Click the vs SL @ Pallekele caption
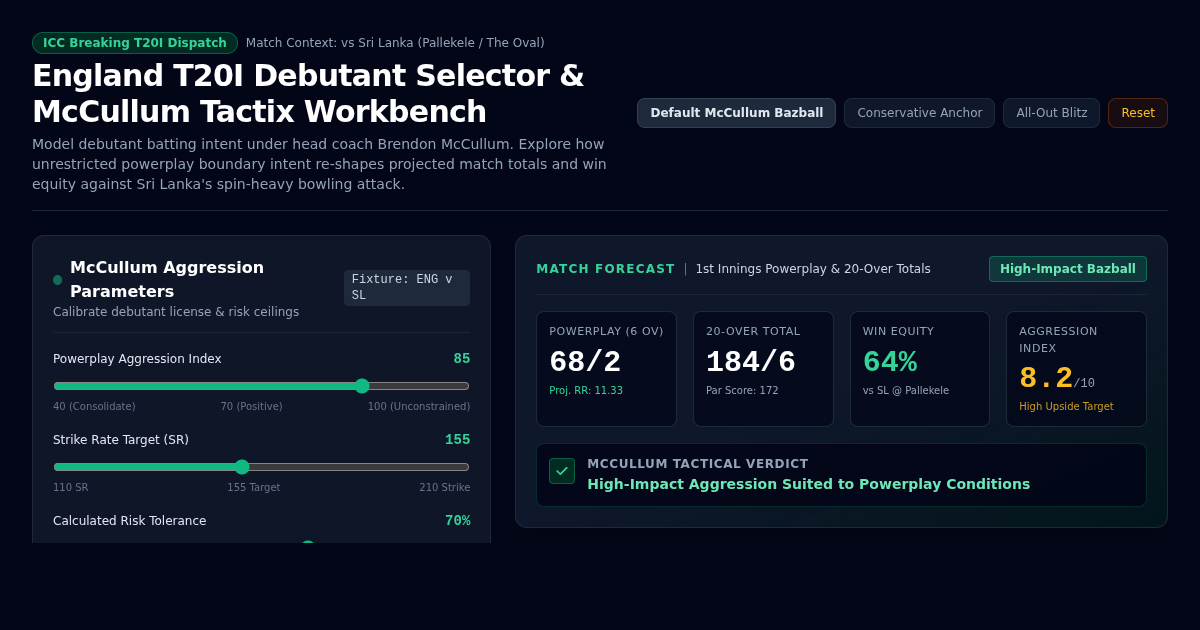 906,391
